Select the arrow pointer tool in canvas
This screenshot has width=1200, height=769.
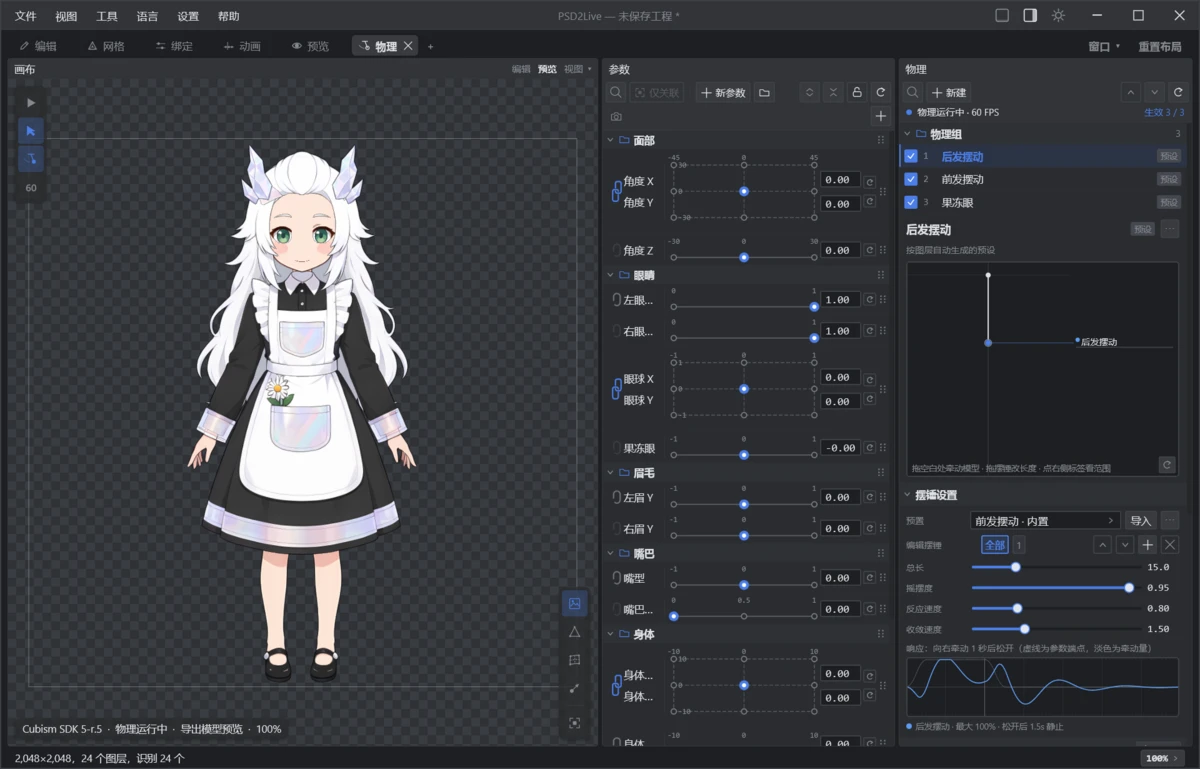31,131
